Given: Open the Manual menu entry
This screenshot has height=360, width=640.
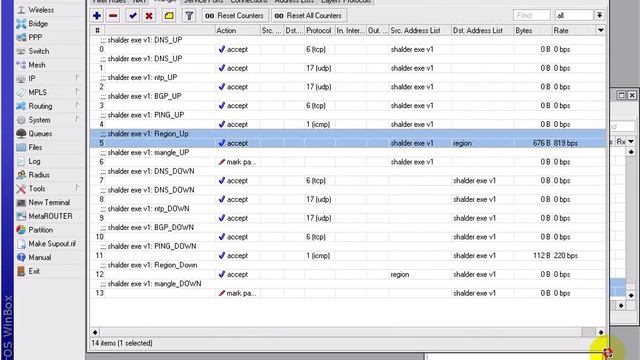Looking at the screenshot, I should [40, 258].
